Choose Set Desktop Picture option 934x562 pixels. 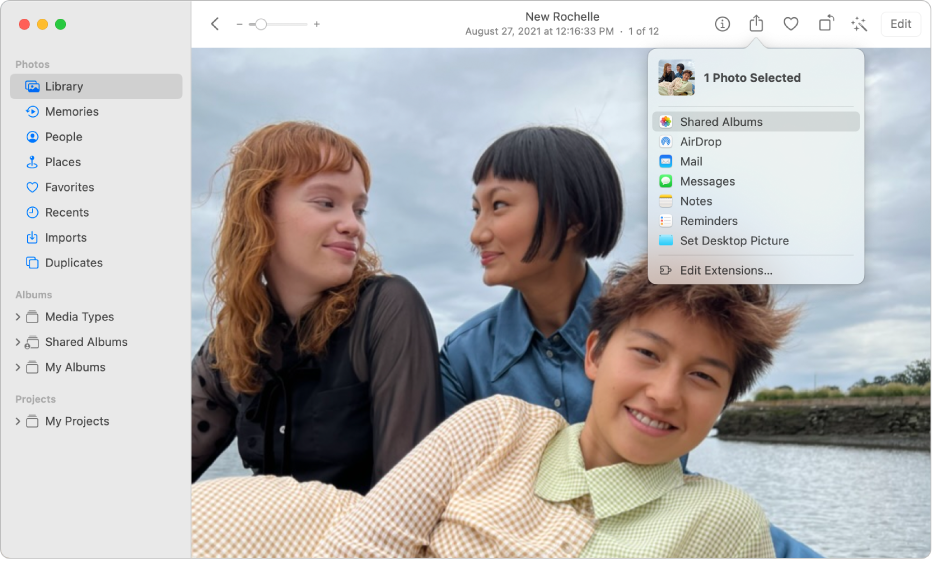(734, 241)
